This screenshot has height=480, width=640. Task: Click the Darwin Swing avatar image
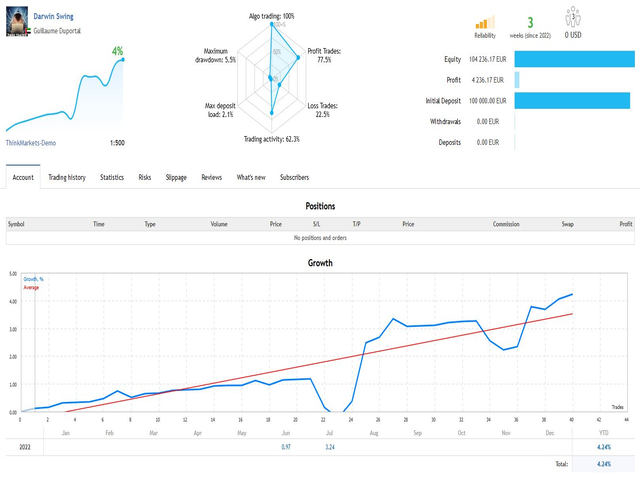click(17, 21)
